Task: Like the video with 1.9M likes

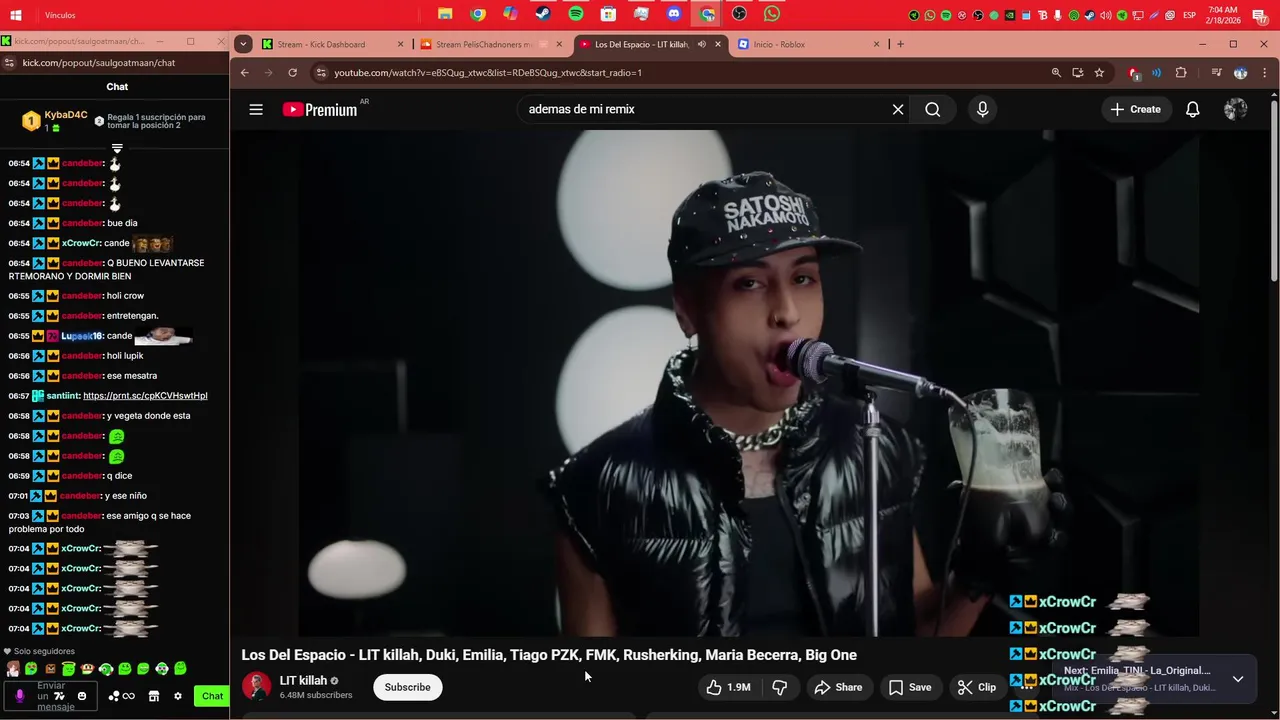Action: pyautogui.click(x=728, y=687)
